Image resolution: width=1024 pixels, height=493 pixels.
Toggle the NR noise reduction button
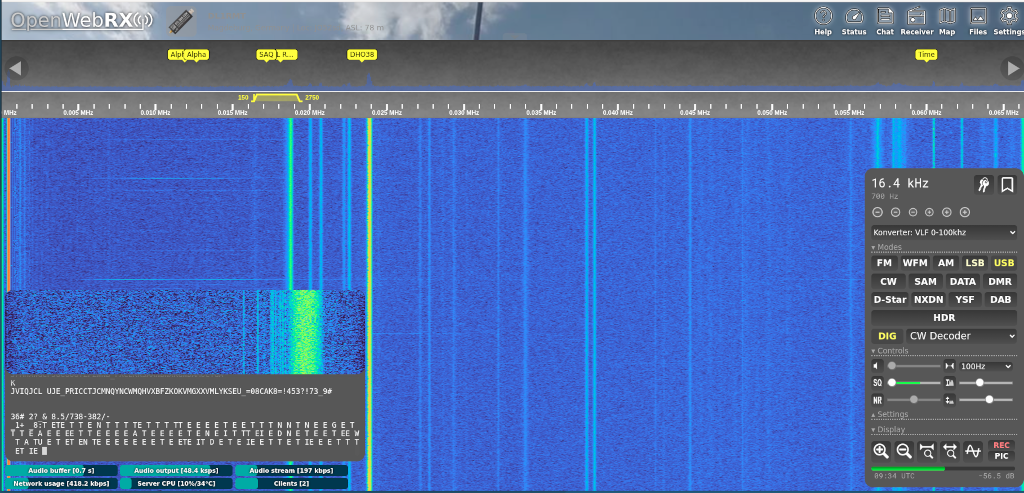(878, 400)
